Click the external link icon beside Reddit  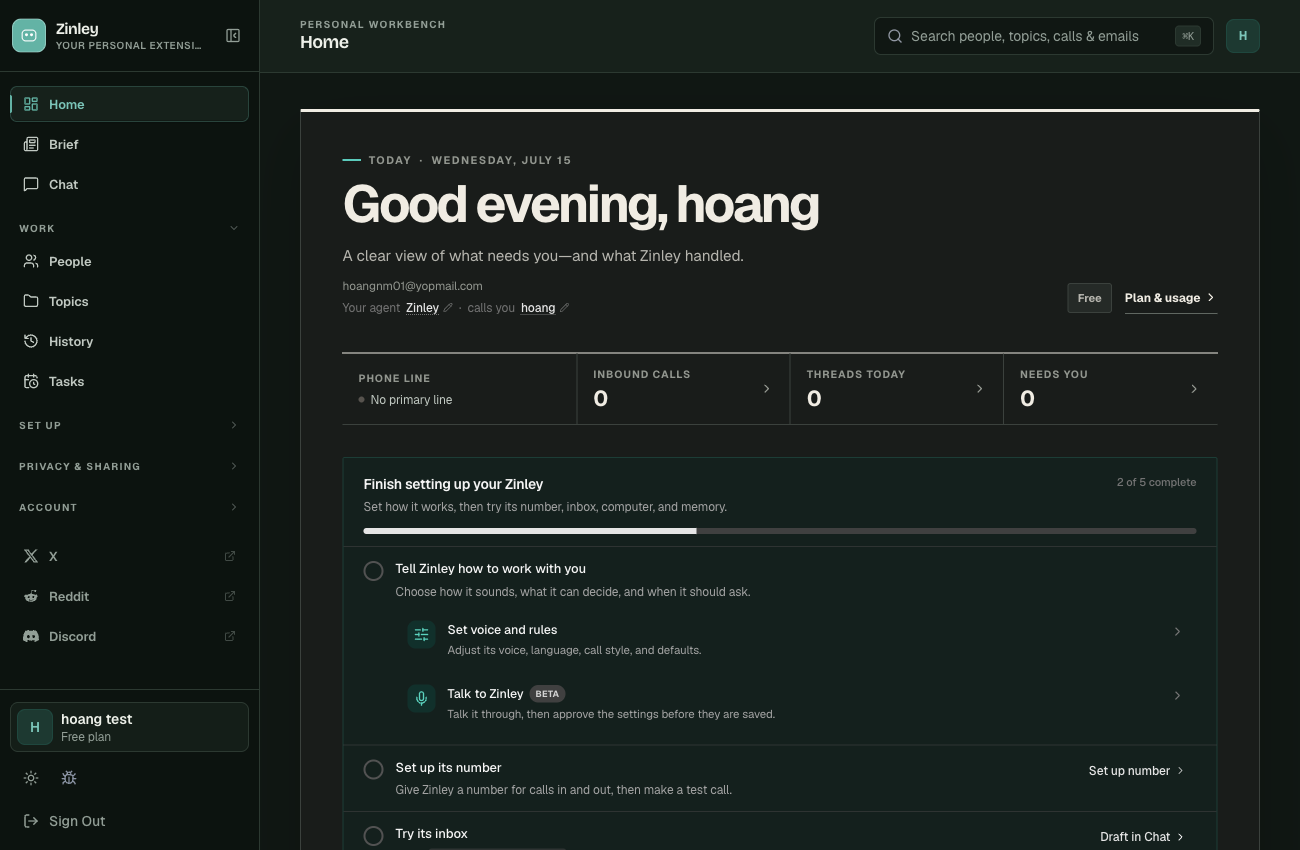point(230,596)
